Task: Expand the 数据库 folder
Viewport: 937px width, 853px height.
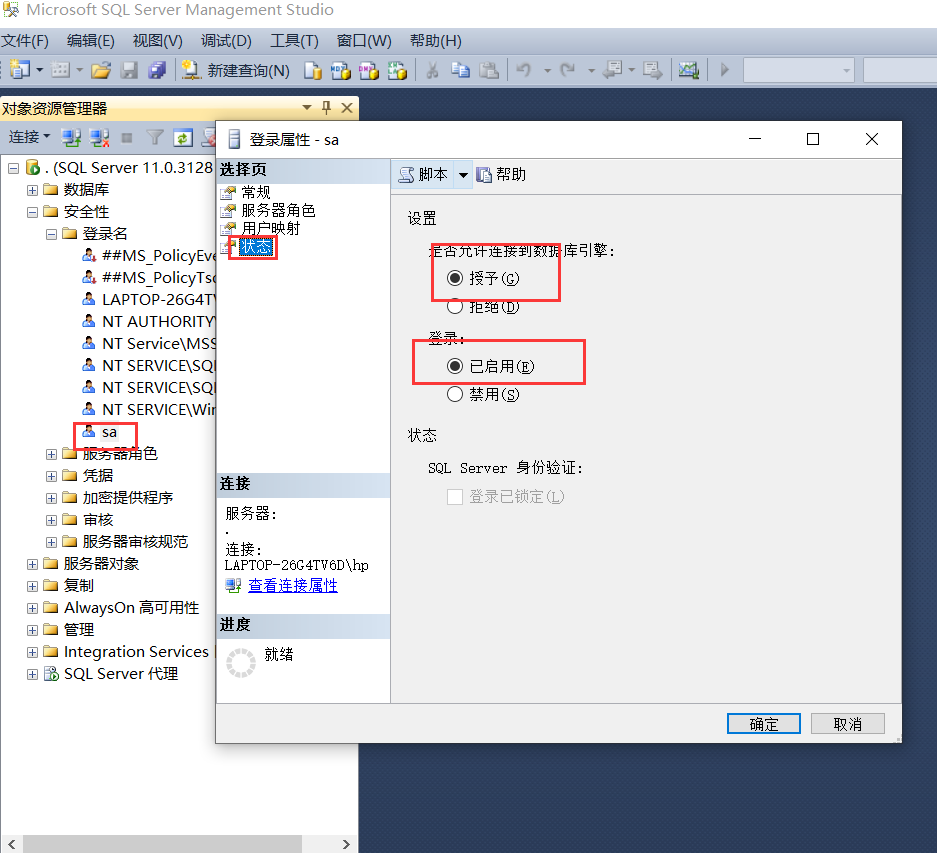Action: click(32, 190)
